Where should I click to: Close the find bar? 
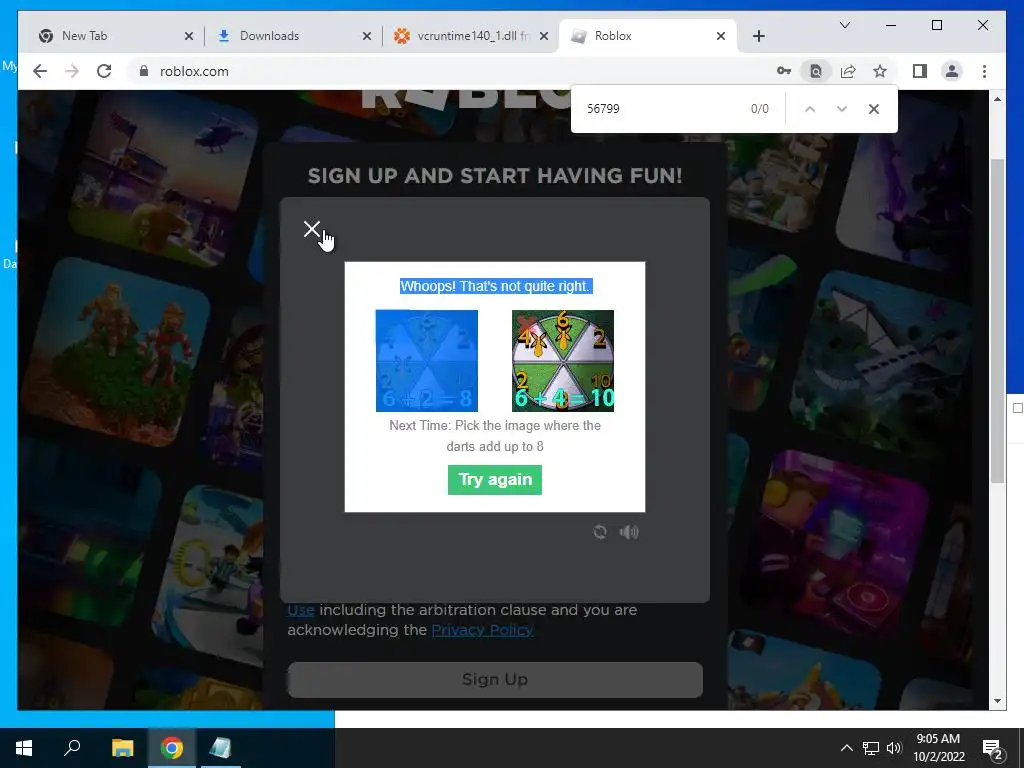pyautogui.click(x=874, y=109)
